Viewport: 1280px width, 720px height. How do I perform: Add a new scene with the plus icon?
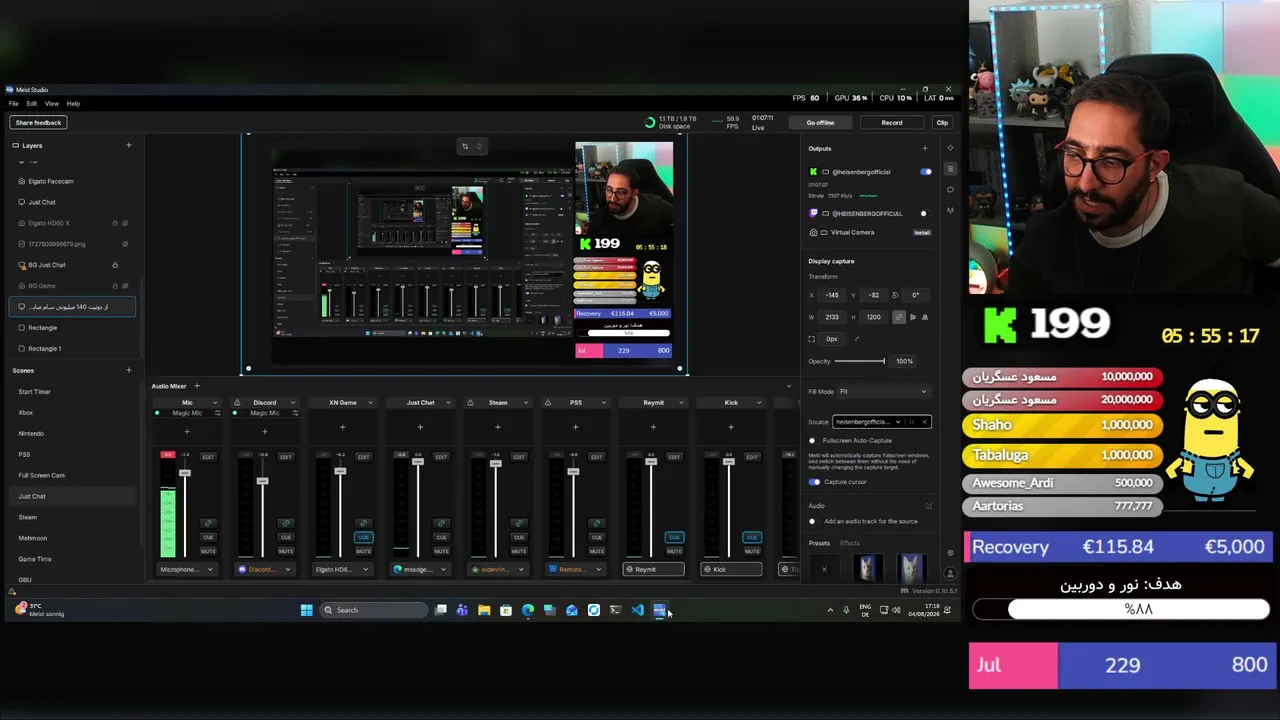pyautogui.click(x=129, y=371)
